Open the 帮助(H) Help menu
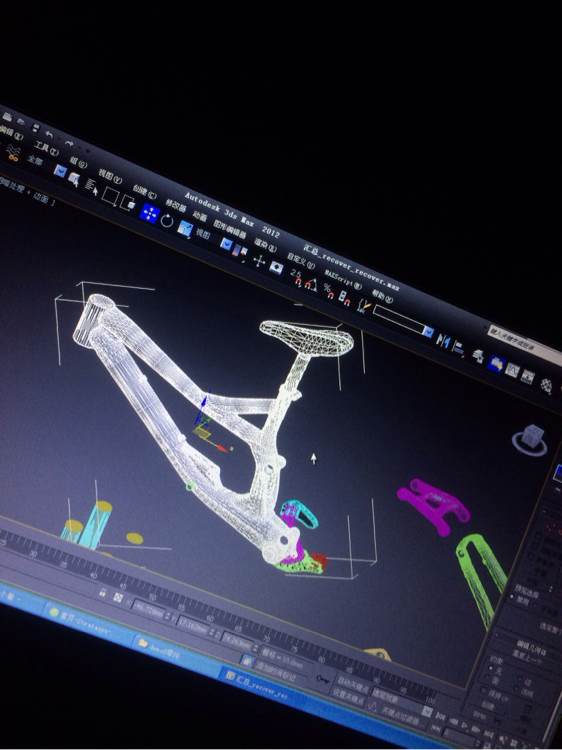 383,297
